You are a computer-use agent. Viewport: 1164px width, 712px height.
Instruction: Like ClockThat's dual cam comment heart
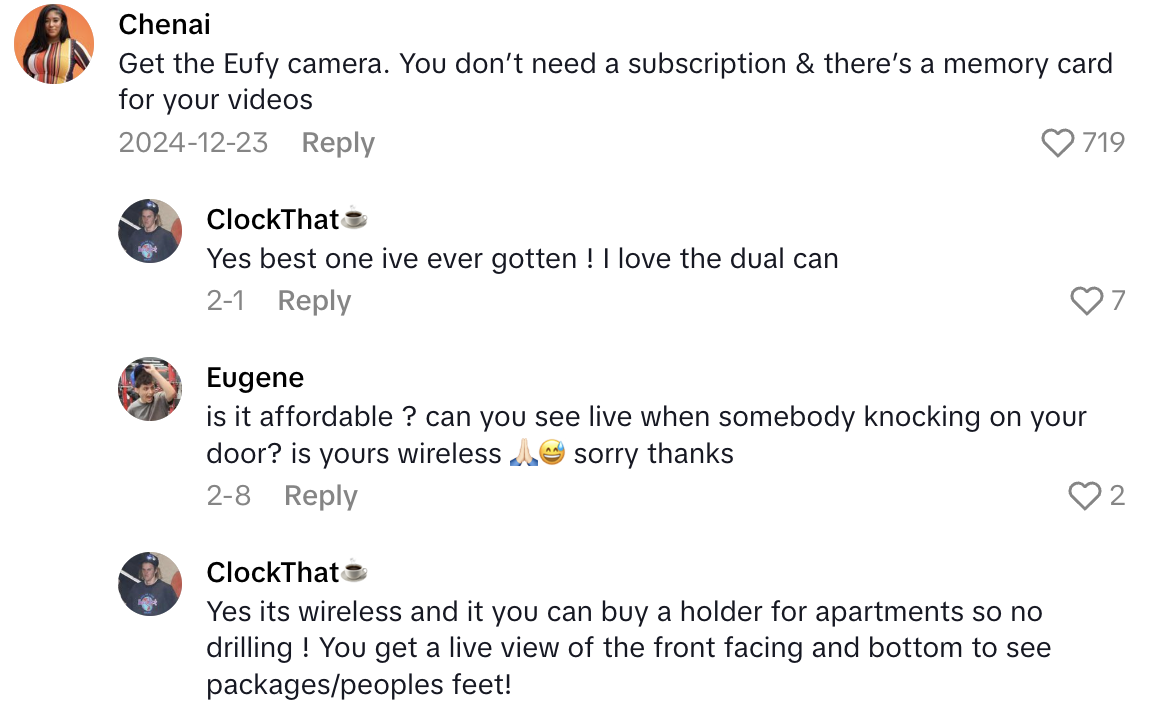[1086, 301]
